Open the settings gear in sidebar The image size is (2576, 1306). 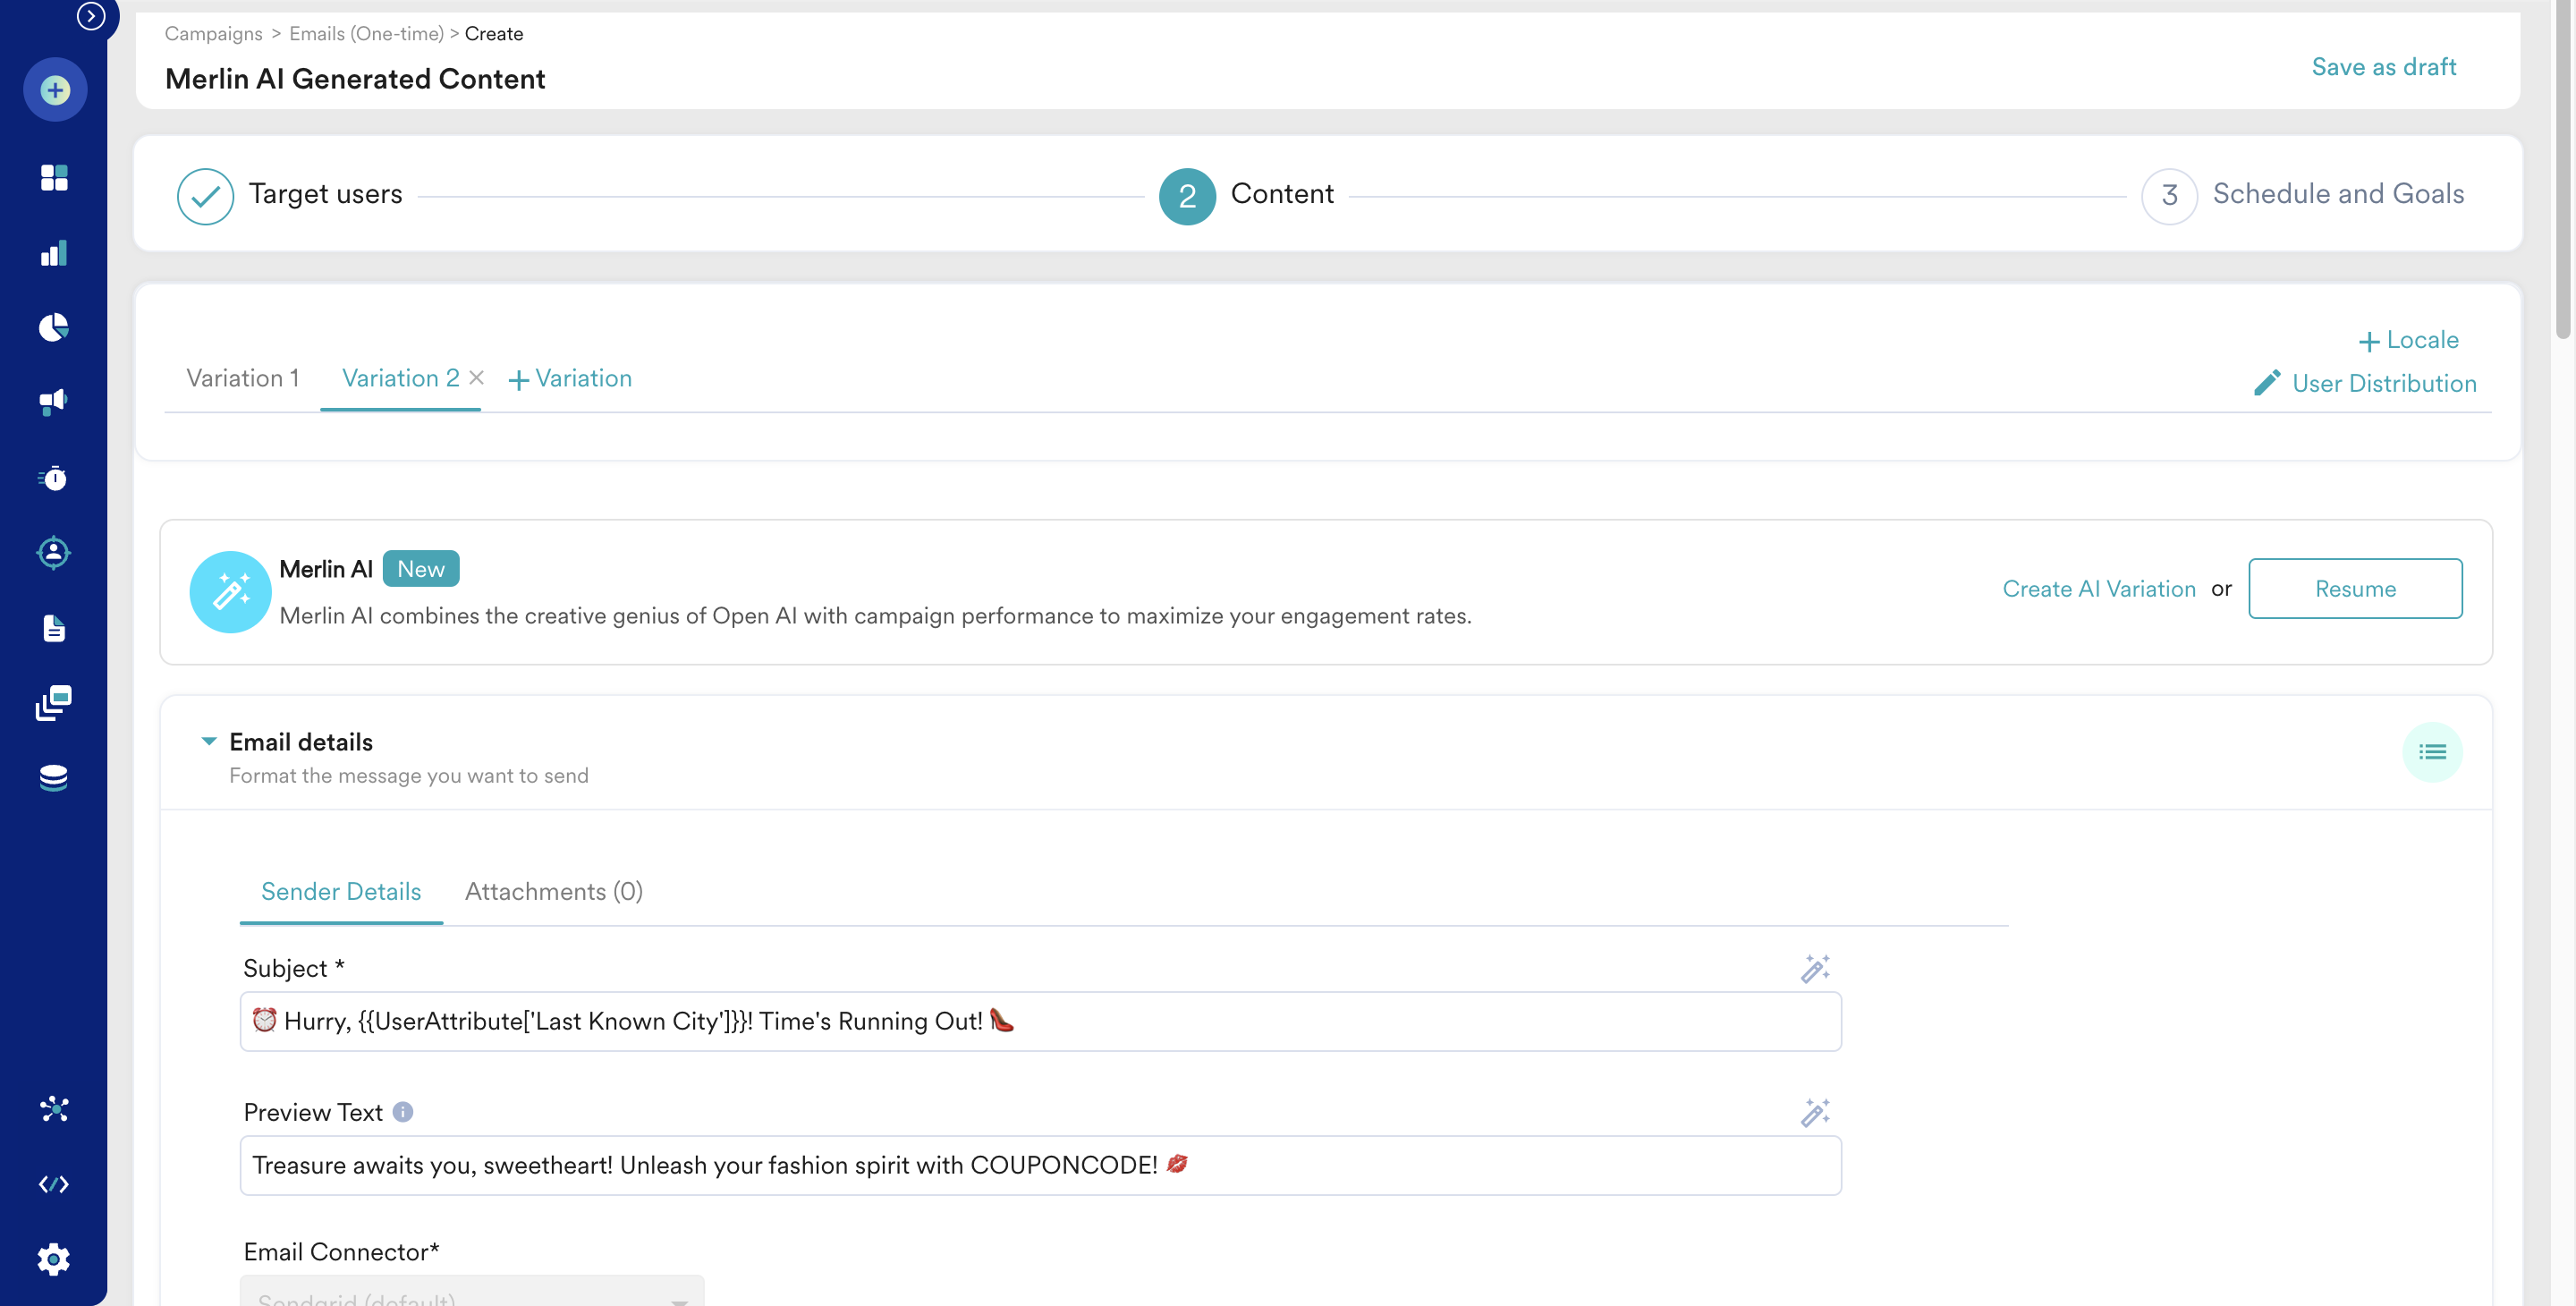pyautogui.click(x=54, y=1258)
